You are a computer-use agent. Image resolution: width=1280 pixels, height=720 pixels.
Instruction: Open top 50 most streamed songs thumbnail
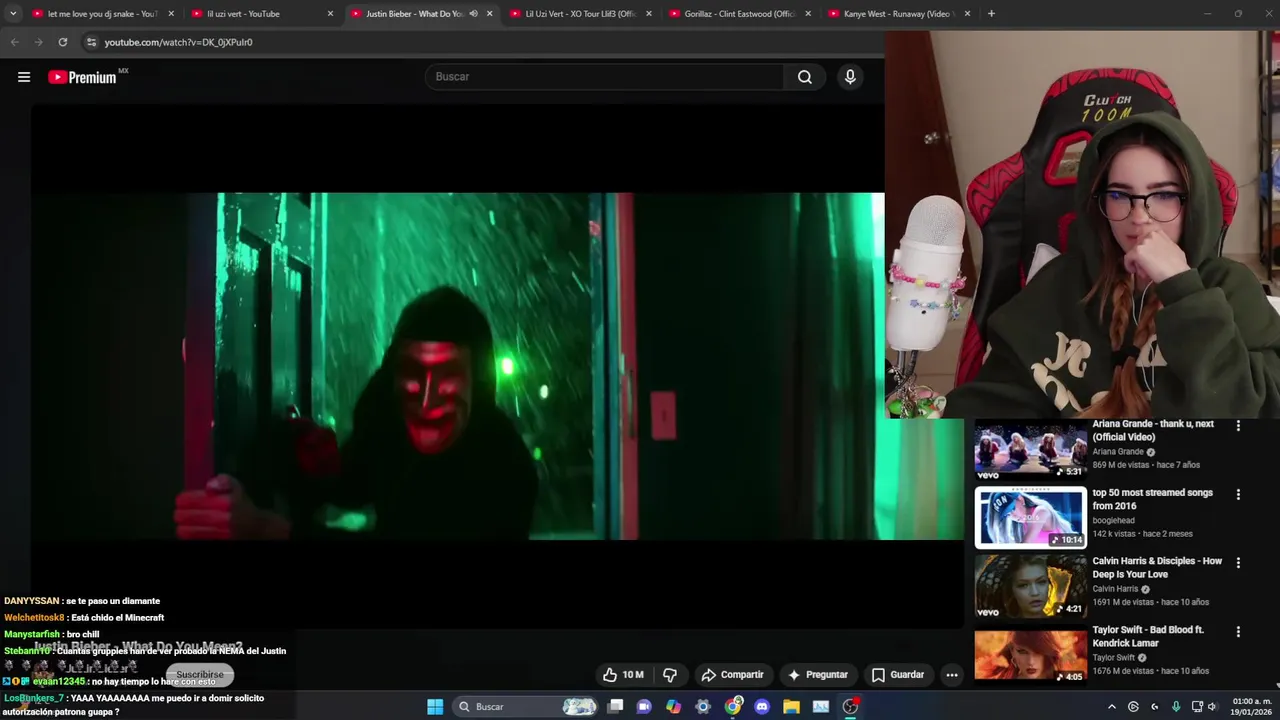(x=1031, y=518)
